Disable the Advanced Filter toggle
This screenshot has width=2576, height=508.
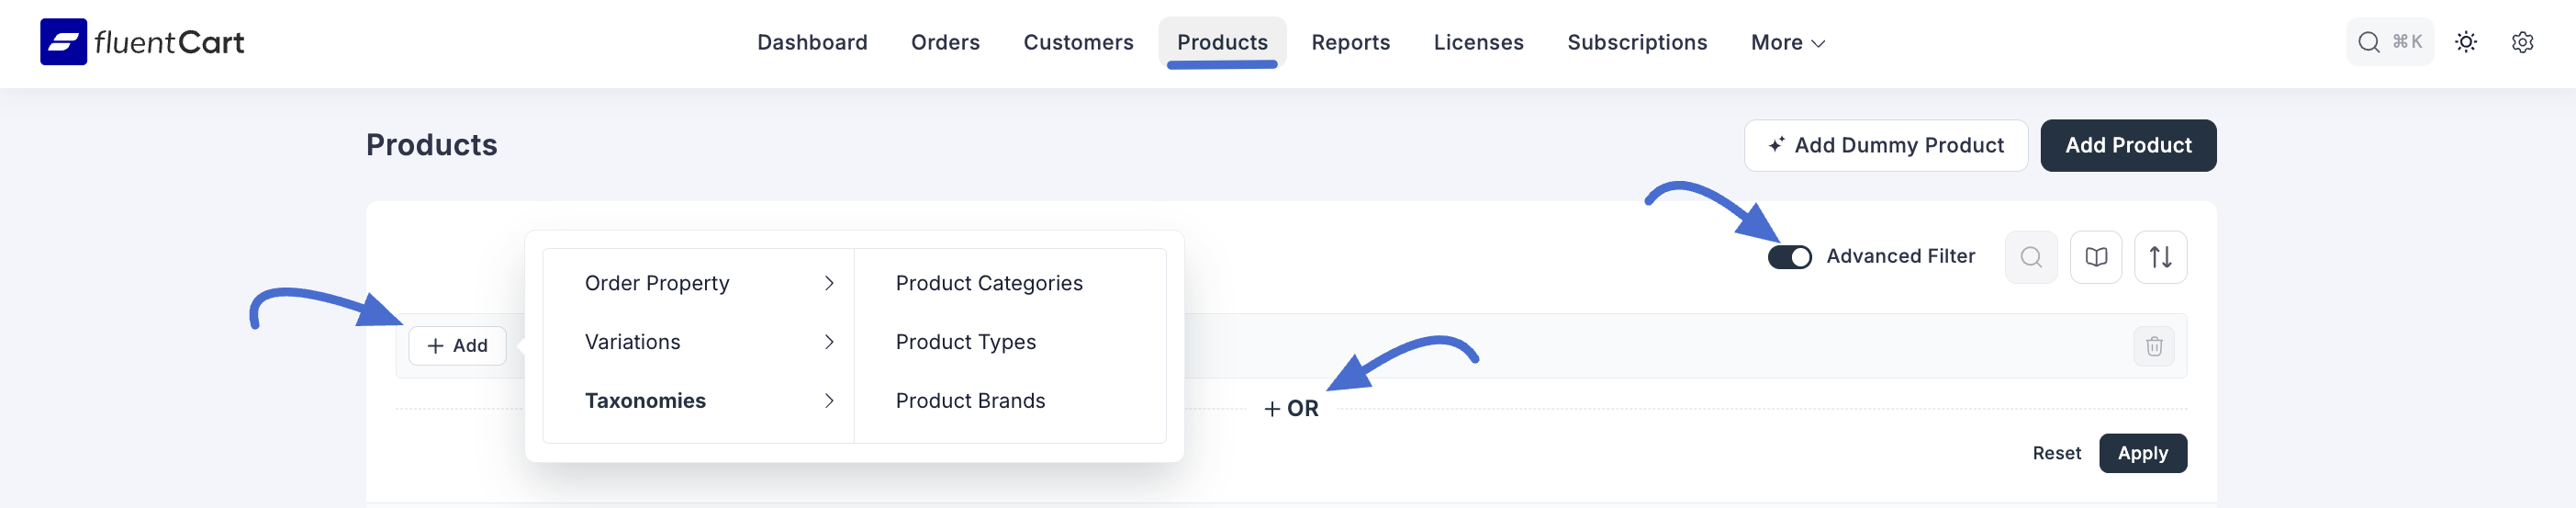(1788, 257)
